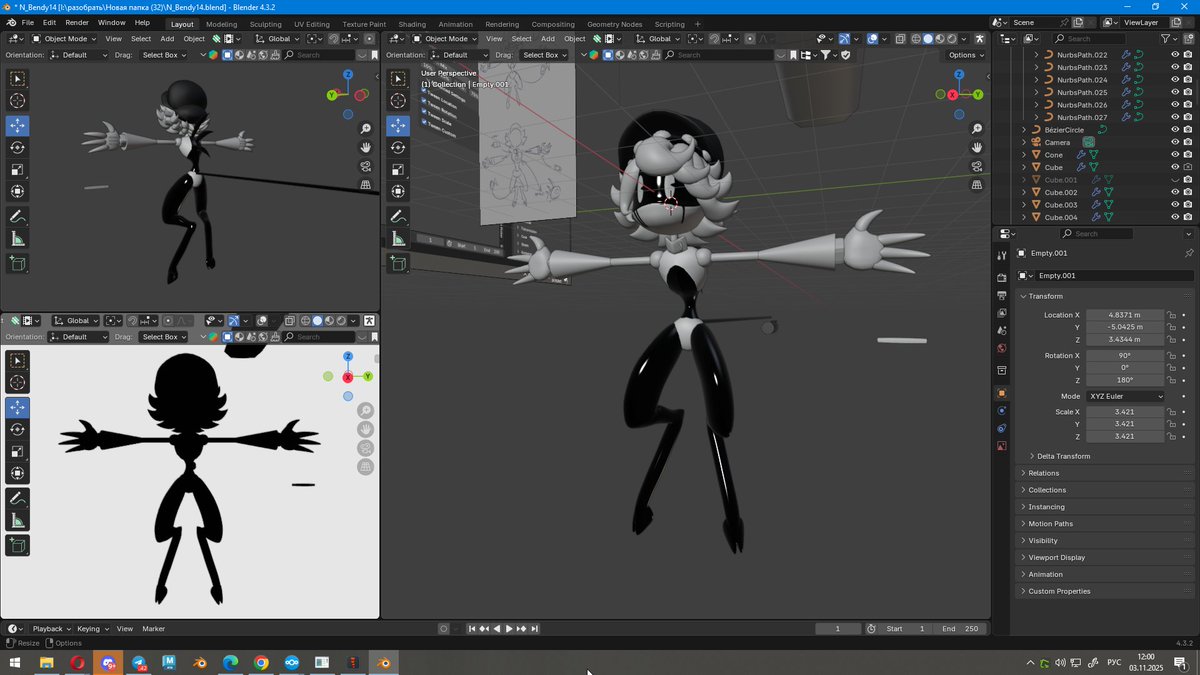Select the Transform tool in the main perspective viewport

[398, 191]
